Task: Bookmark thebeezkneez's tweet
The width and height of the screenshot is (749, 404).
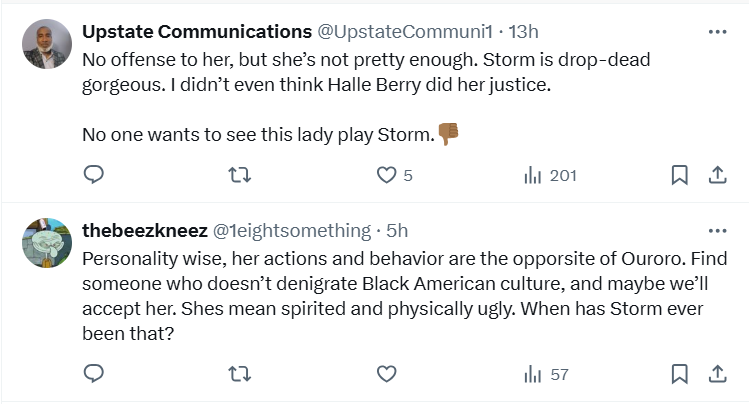Action: [x=679, y=374]
